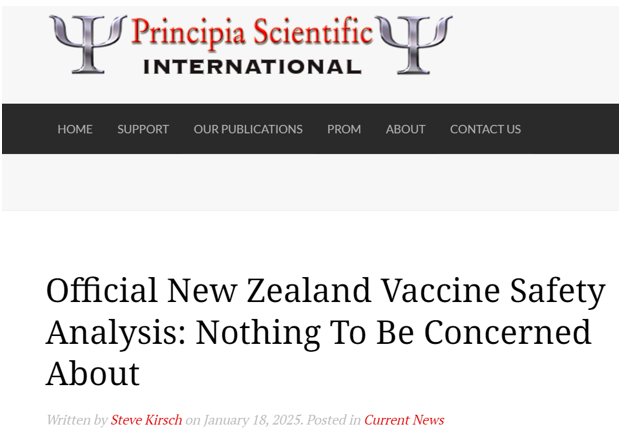Screen dimensions: 624x430
Task: Open author link Steve Kirsch
Action: [146, 420]
